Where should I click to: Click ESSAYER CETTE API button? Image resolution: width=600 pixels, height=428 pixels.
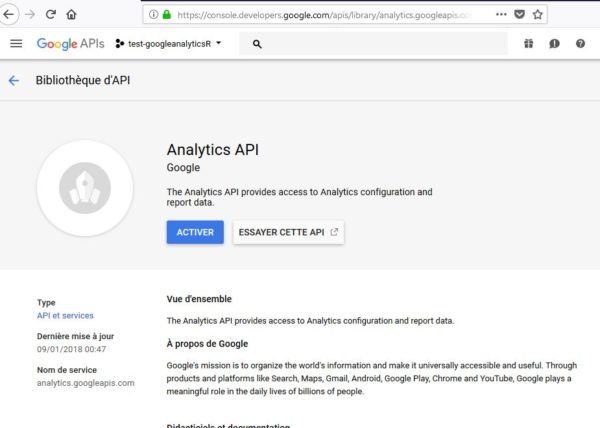pyautogui.click(x=289, y=232)
